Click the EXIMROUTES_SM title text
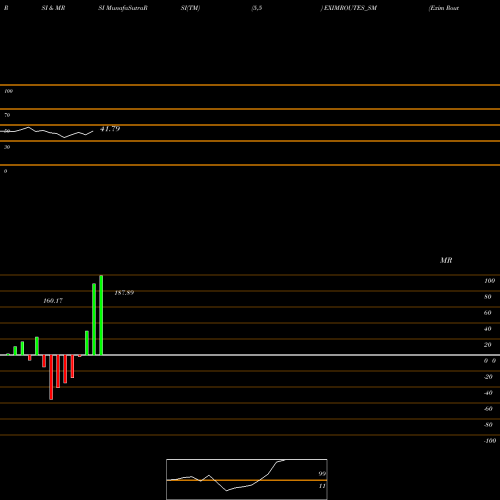The height and width of the screenshot is (500, 500). coord(350,8)
